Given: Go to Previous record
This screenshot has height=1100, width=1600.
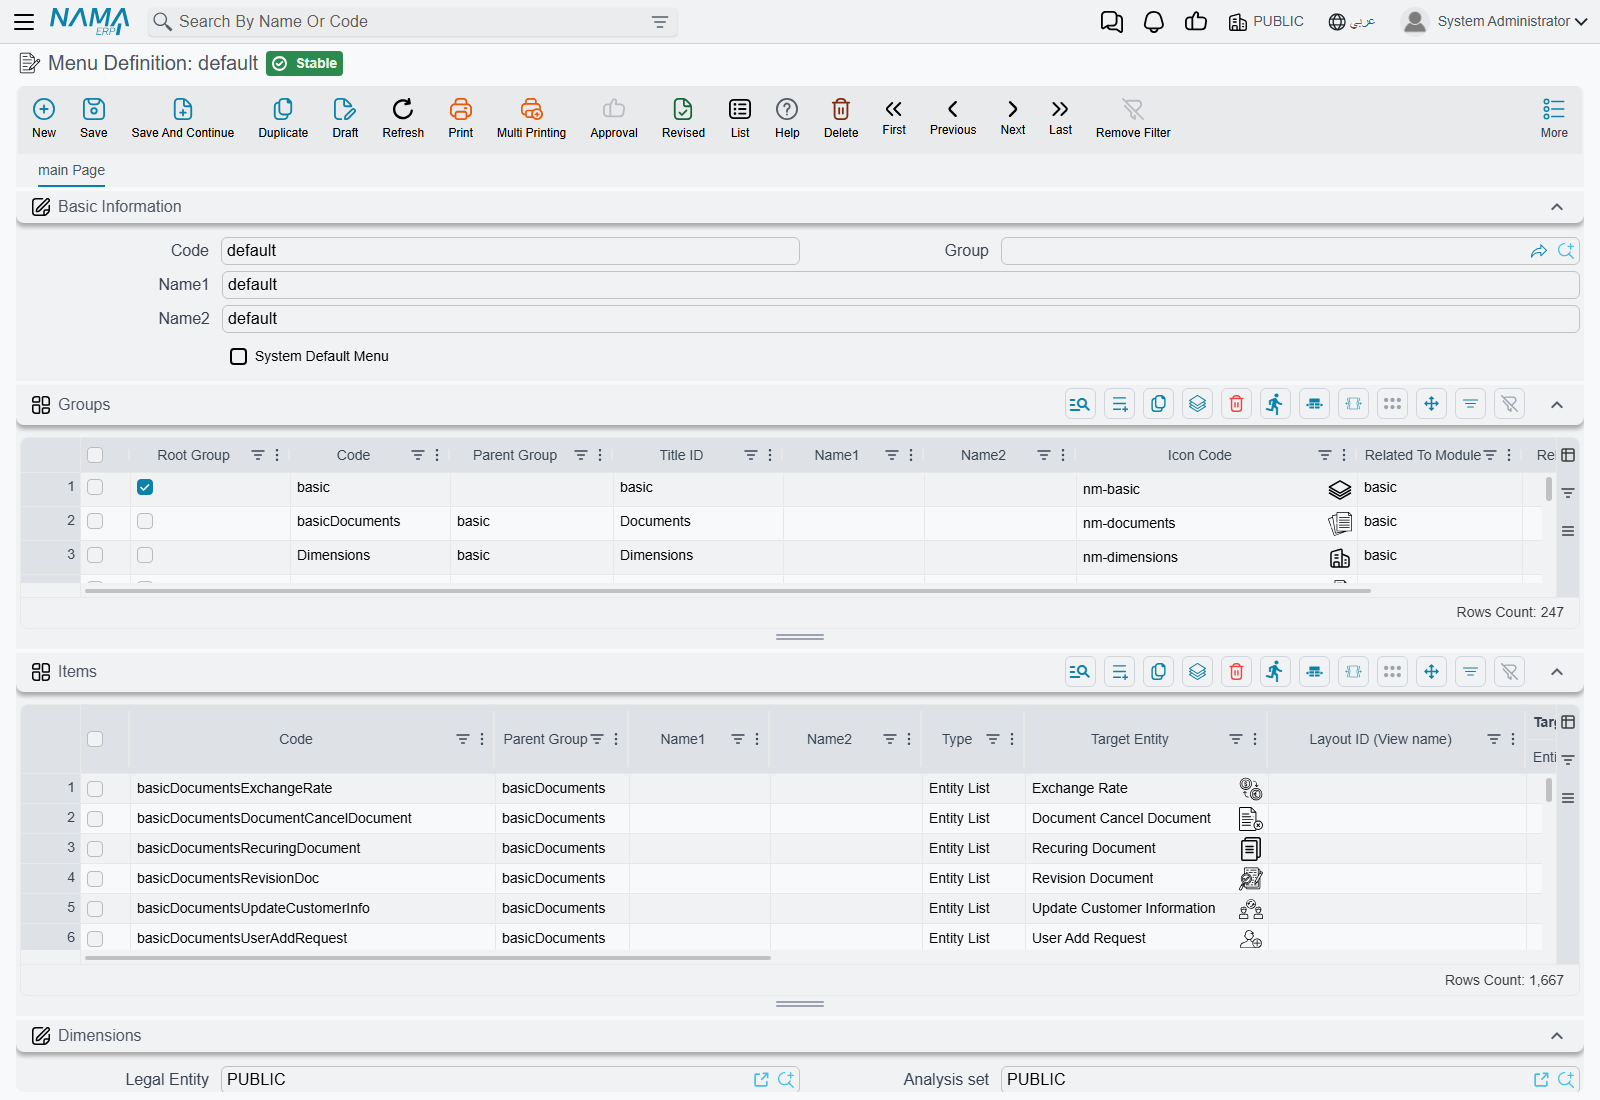Looking at the screenshot, I should 953,117.
